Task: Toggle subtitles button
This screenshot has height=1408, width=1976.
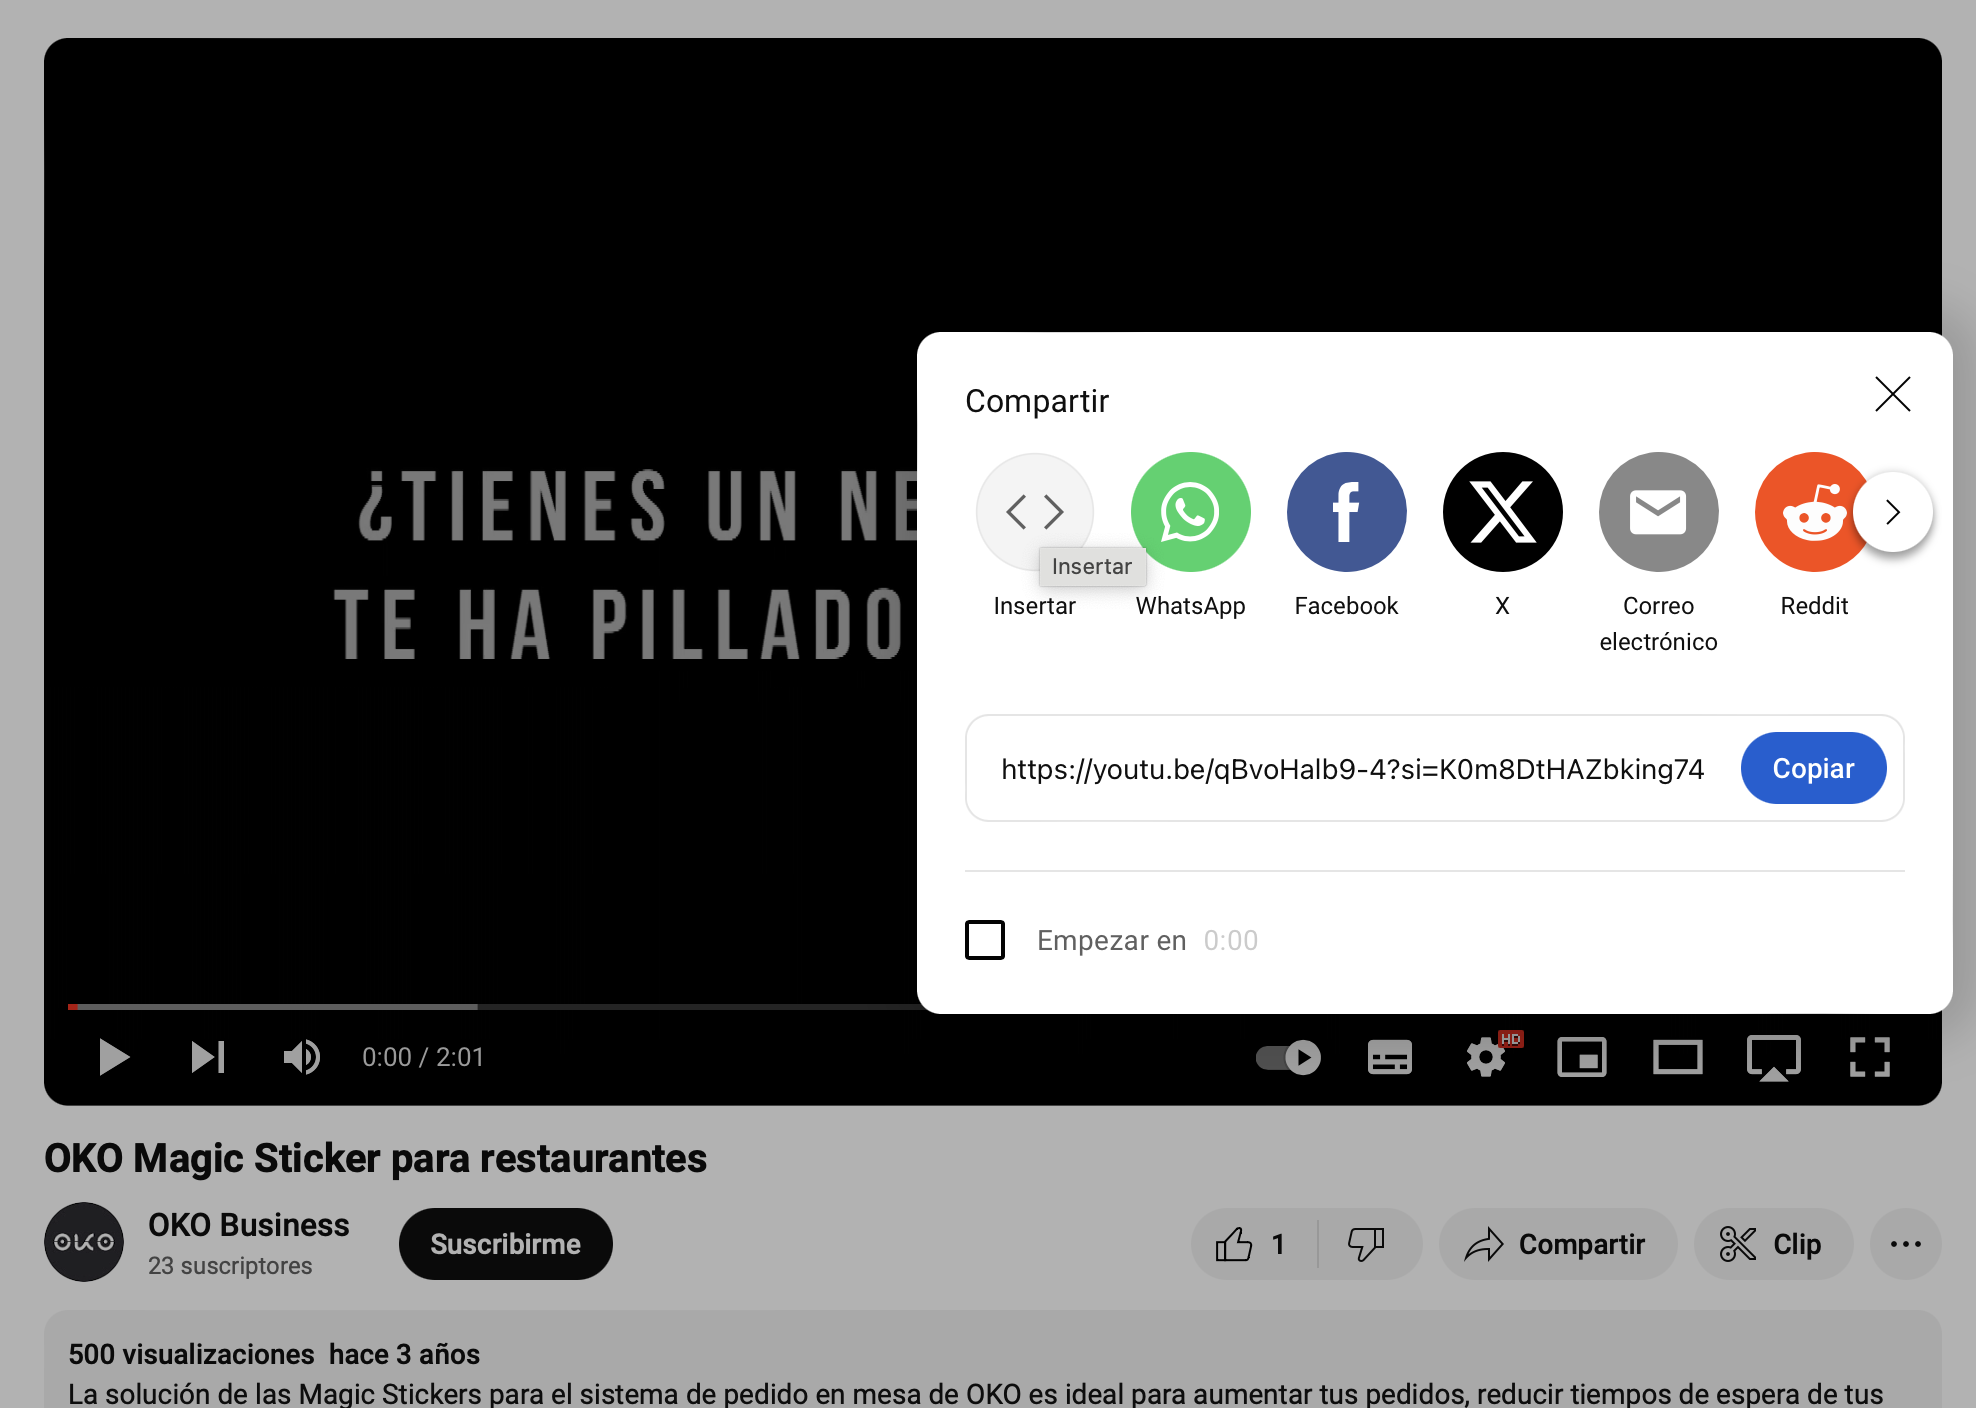Action: click(1389, 1057)
